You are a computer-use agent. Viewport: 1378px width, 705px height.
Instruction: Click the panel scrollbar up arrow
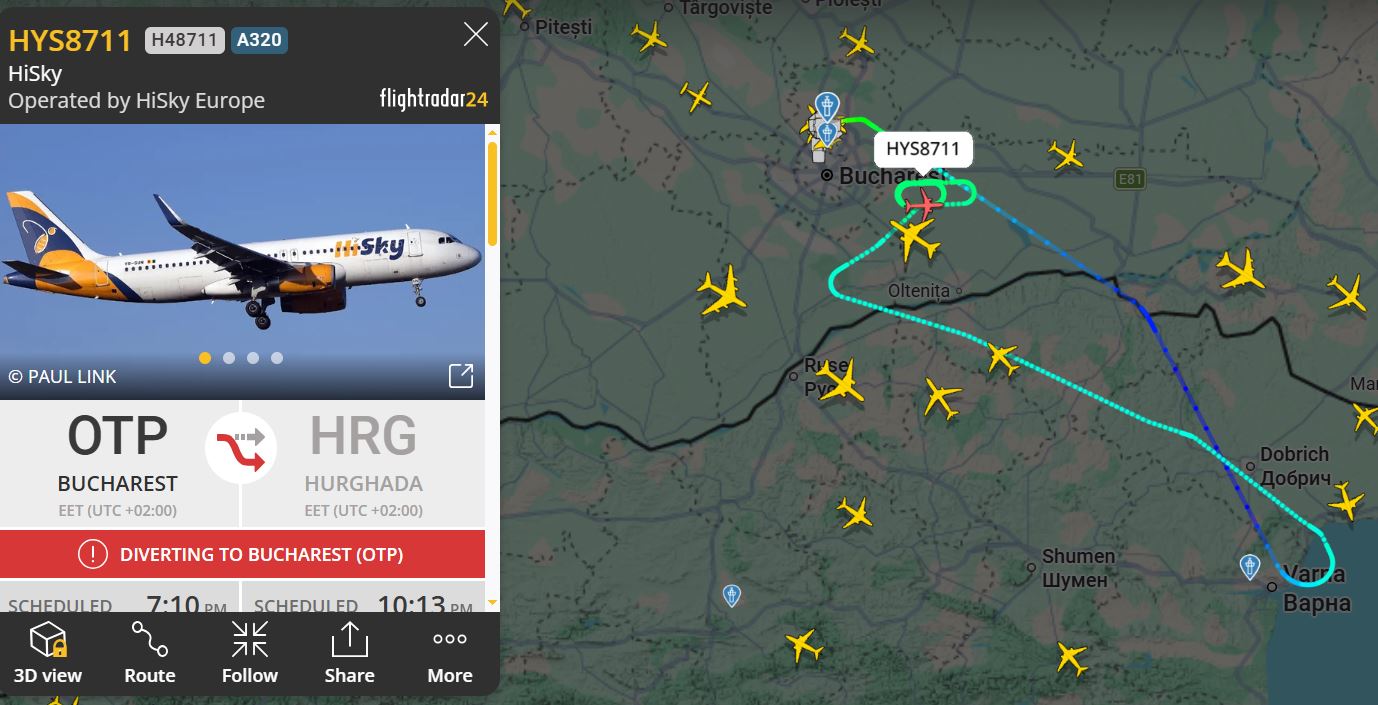(x=492, y=132)
